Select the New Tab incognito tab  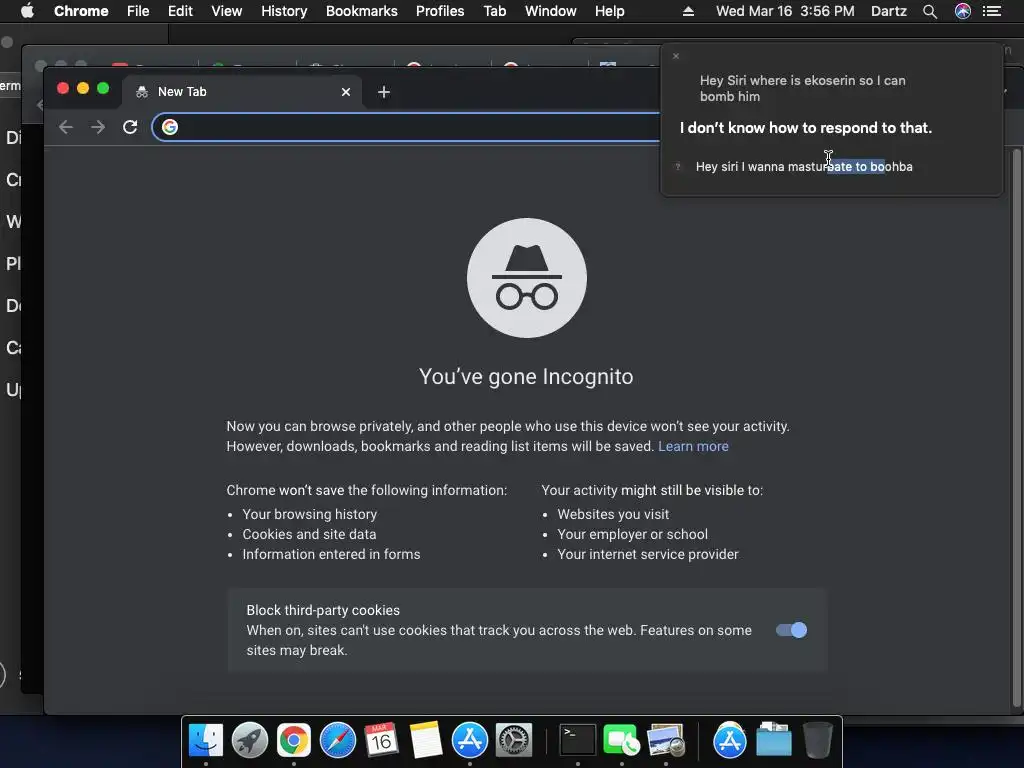coord(242,92)
